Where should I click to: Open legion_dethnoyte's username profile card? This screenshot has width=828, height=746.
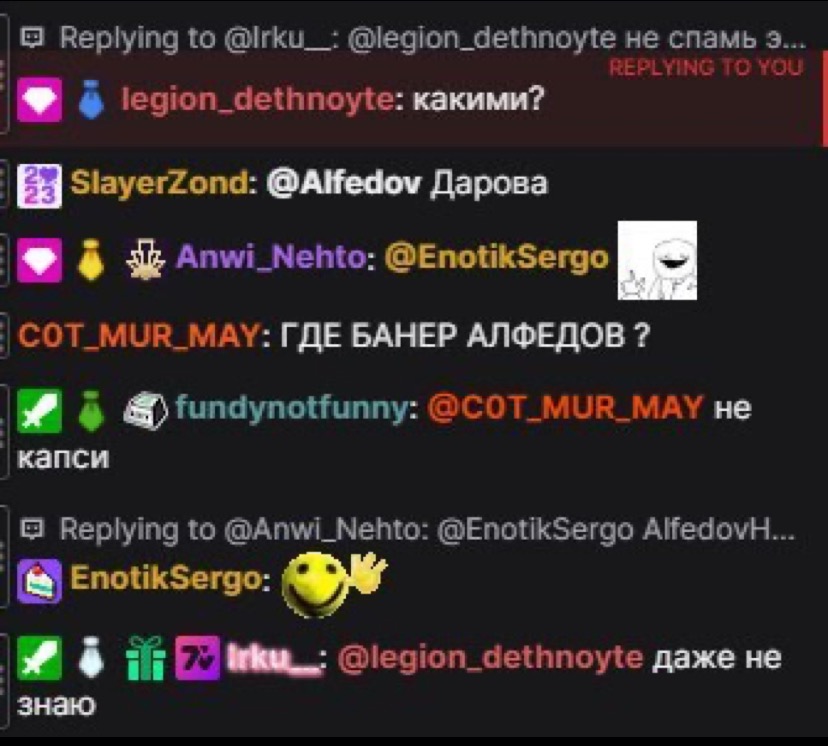[x=257, y=99]
